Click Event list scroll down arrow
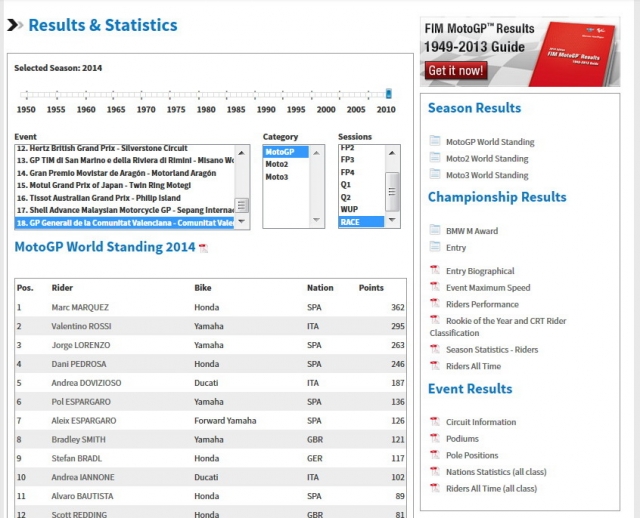This screenshot has height=518, width=640. pyautogui.click(x=242, y=221)
